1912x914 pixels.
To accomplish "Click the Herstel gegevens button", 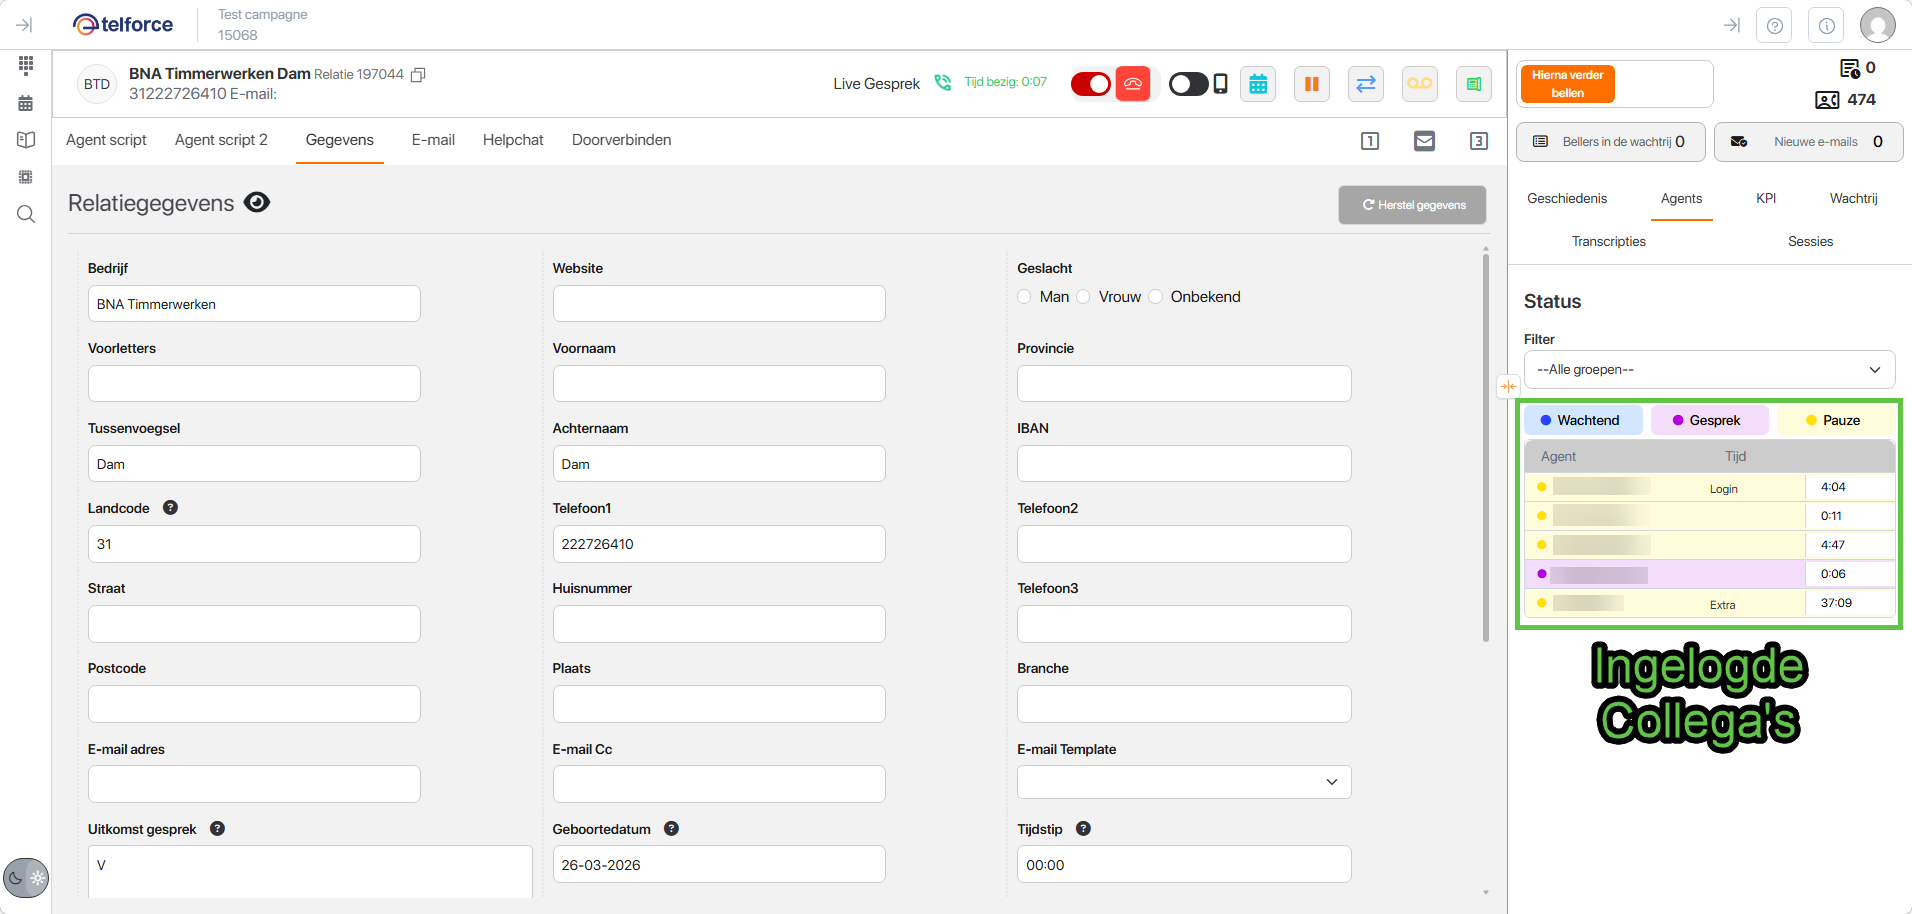I will tap(1412, 205).
